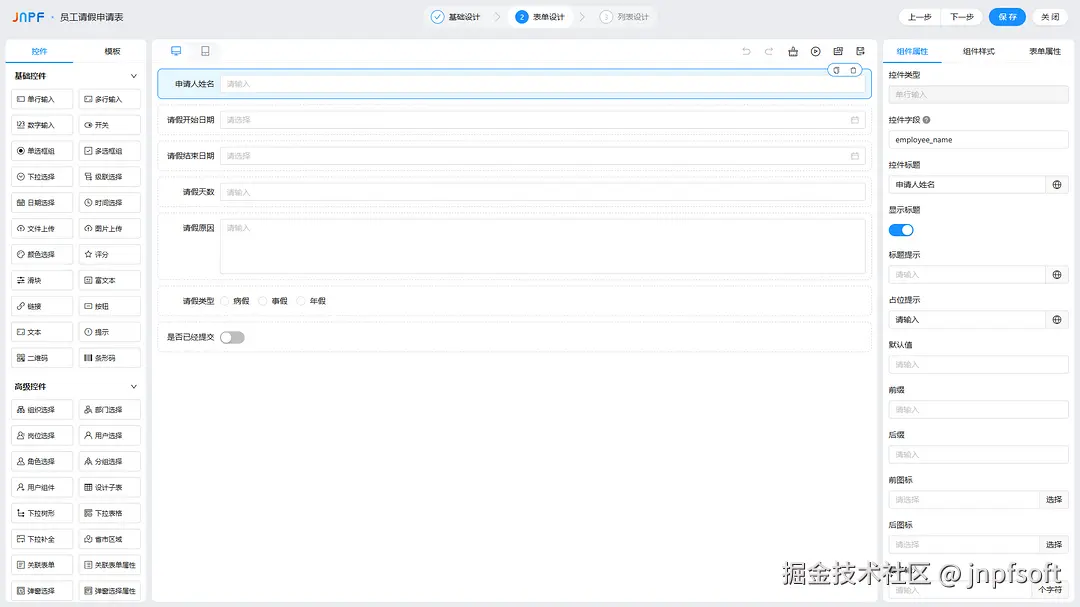The width and height of the screenshot is (1080, 607).
Task: Switch to the 控件 tab
Action: (x=39, y=52)
